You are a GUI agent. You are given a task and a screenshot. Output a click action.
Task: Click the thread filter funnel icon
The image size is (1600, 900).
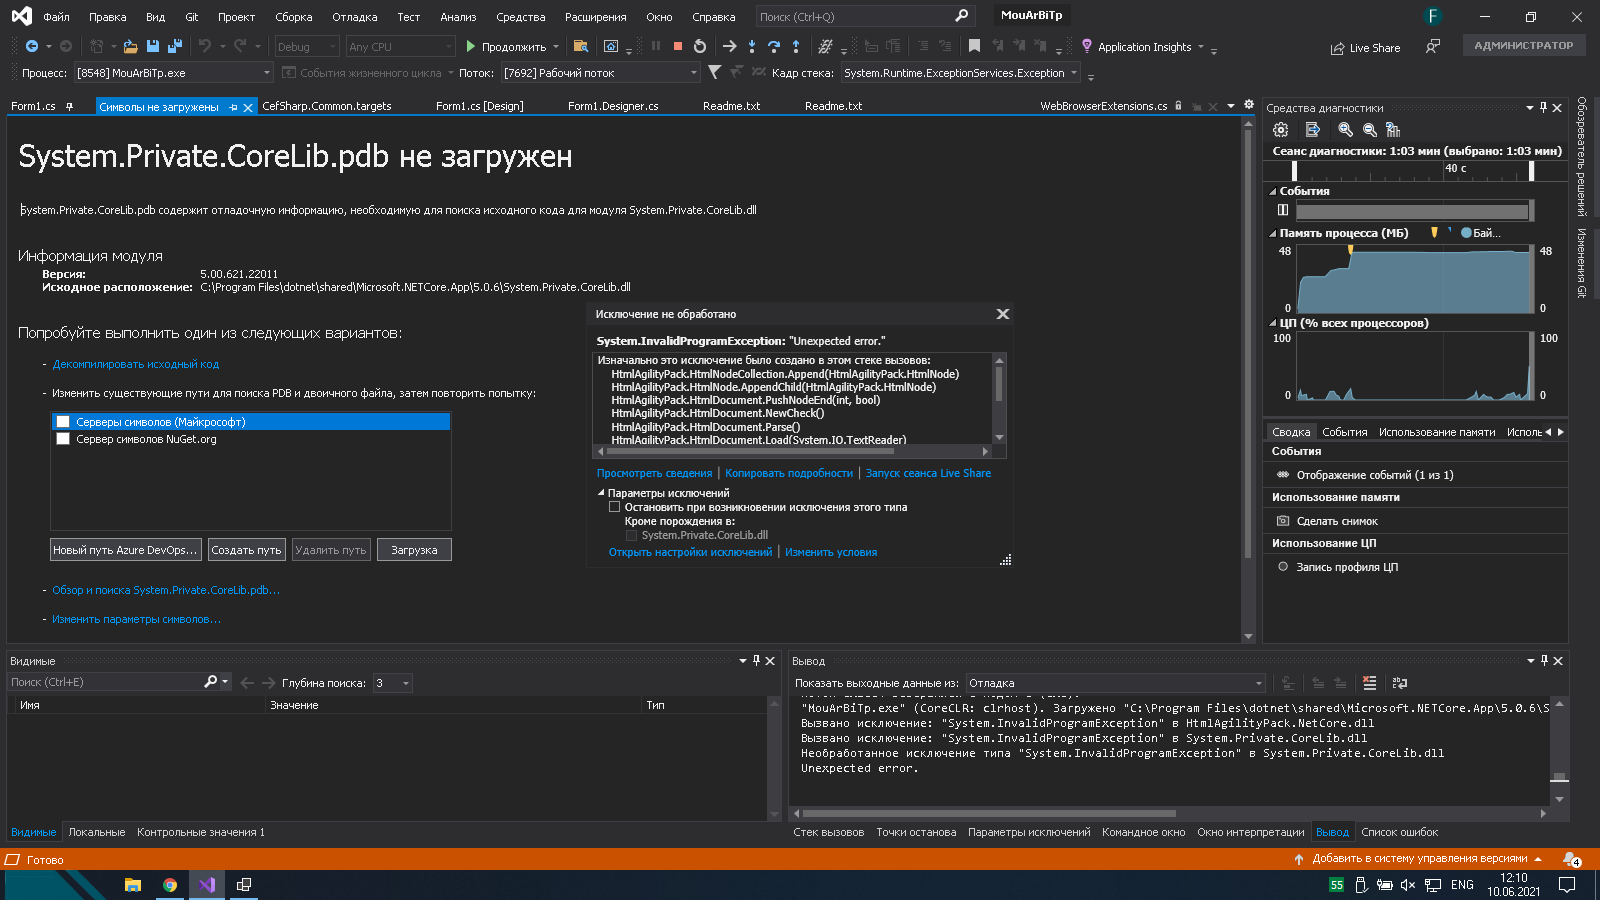[714, 72]
